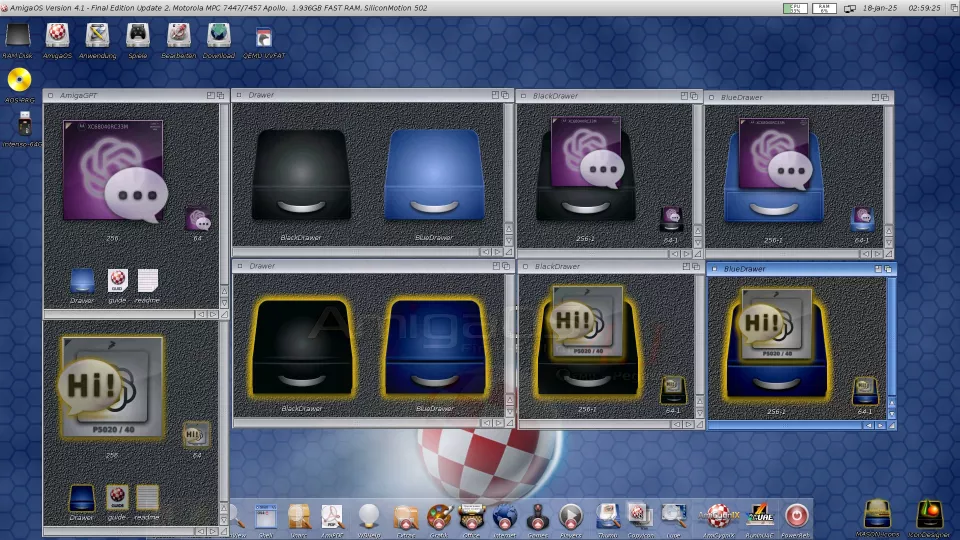
Task: Launch AmiCygnix from the dock
Action: click(x=718, y=515)
